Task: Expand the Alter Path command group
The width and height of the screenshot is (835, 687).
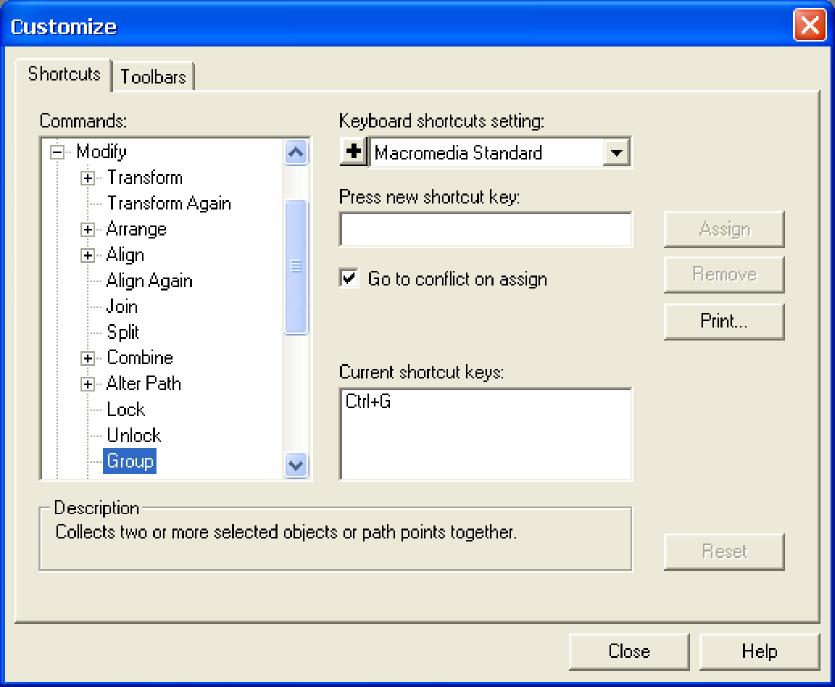Action: 88,384
